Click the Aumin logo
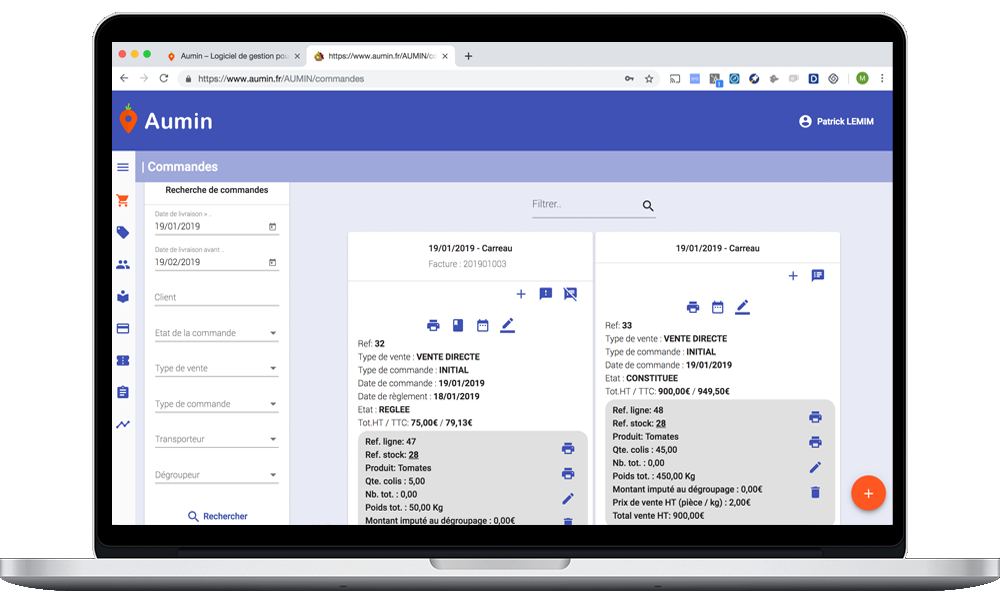This screenshot has height=600, width=1000. click(x=166, y=120)
